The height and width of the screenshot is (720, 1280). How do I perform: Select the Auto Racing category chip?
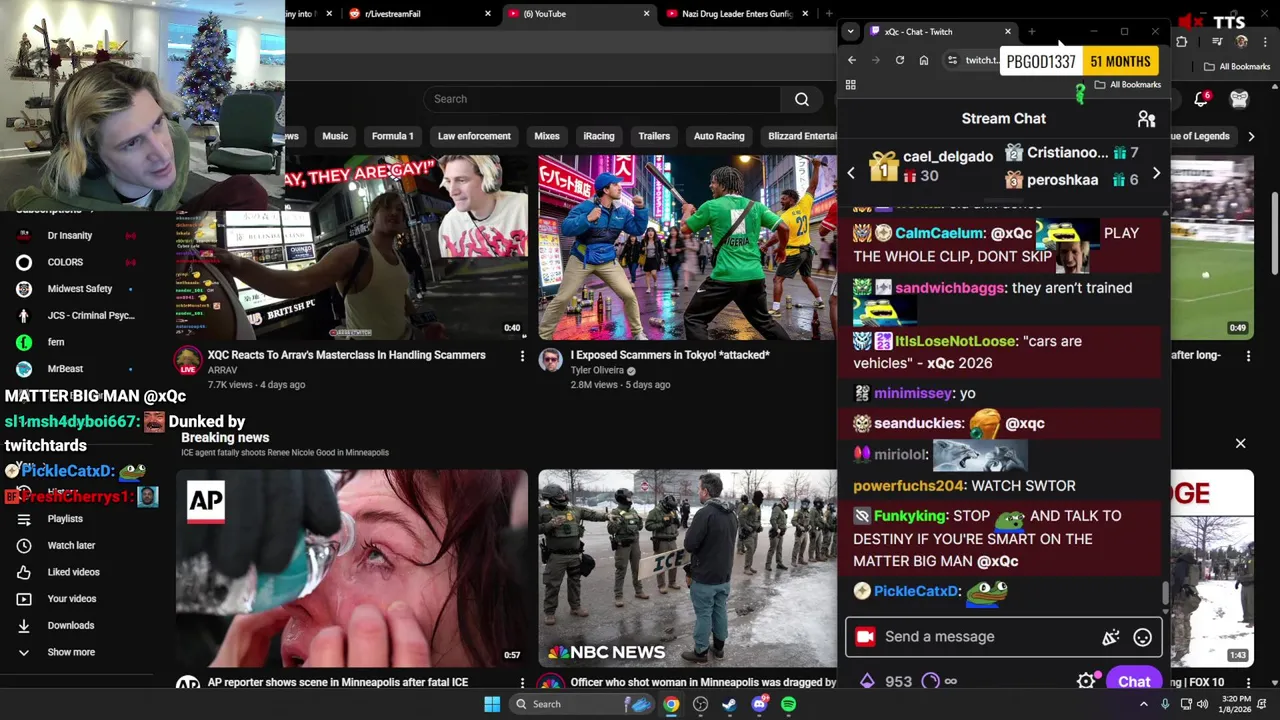click(719, 136)
